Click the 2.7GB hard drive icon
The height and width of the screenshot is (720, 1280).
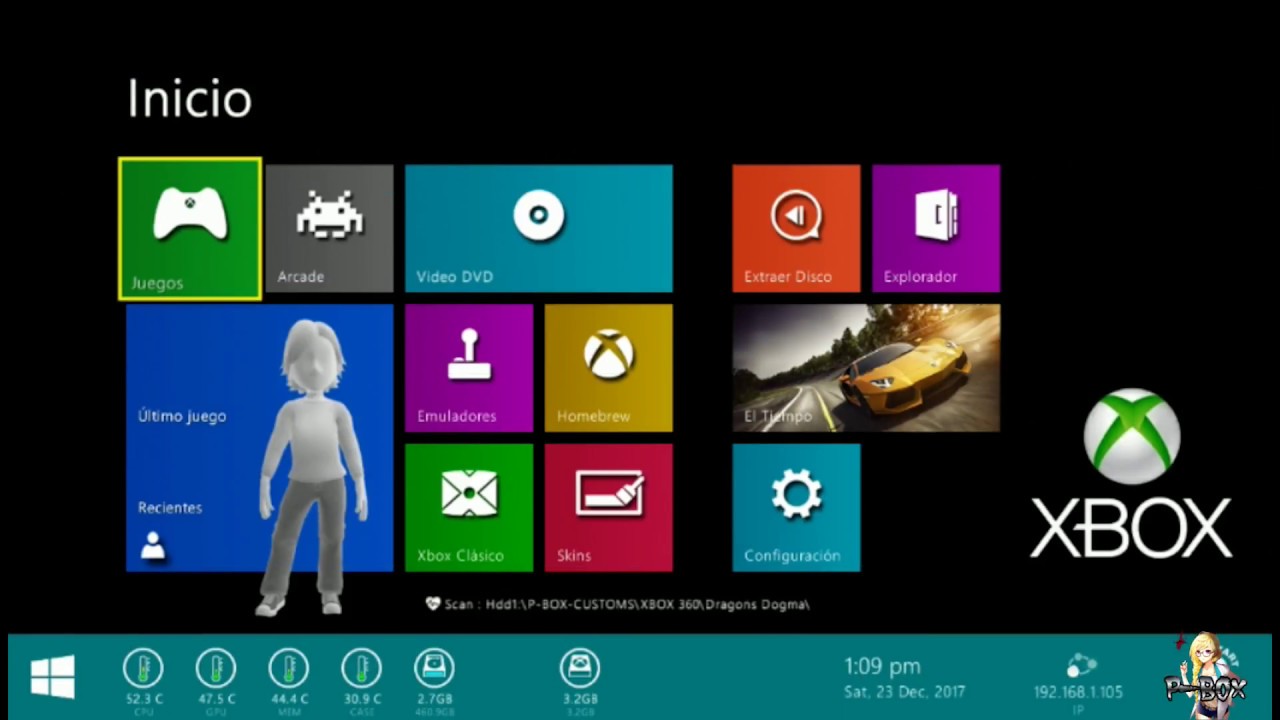click(434, 668)
